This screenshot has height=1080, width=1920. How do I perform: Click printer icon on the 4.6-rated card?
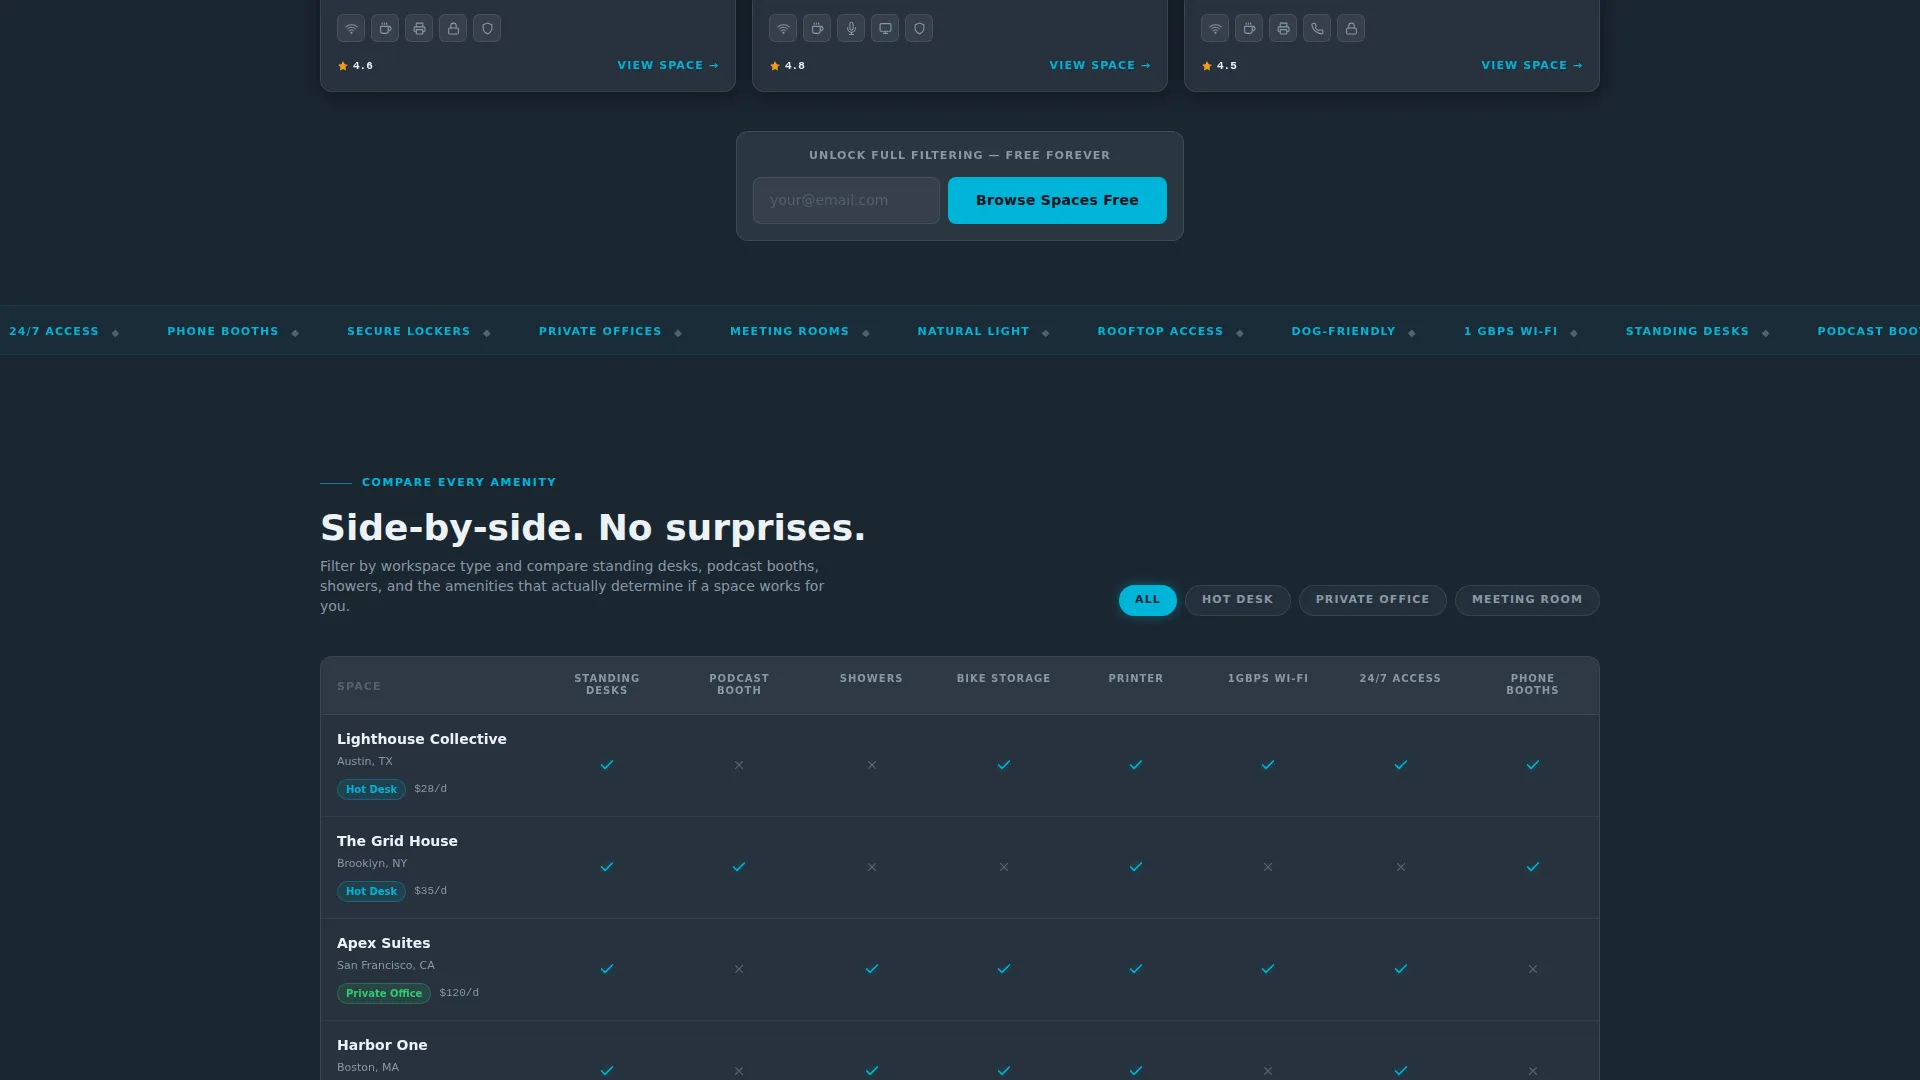pyautogui.click(x=419, y=29)
